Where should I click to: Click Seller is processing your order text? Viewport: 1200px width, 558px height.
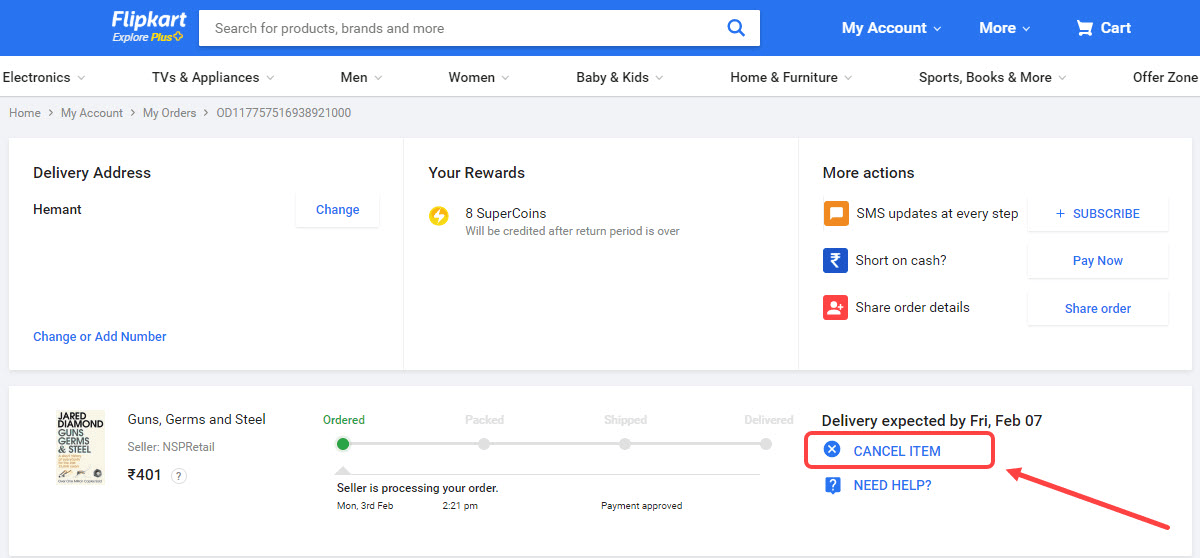pos(418,488)
